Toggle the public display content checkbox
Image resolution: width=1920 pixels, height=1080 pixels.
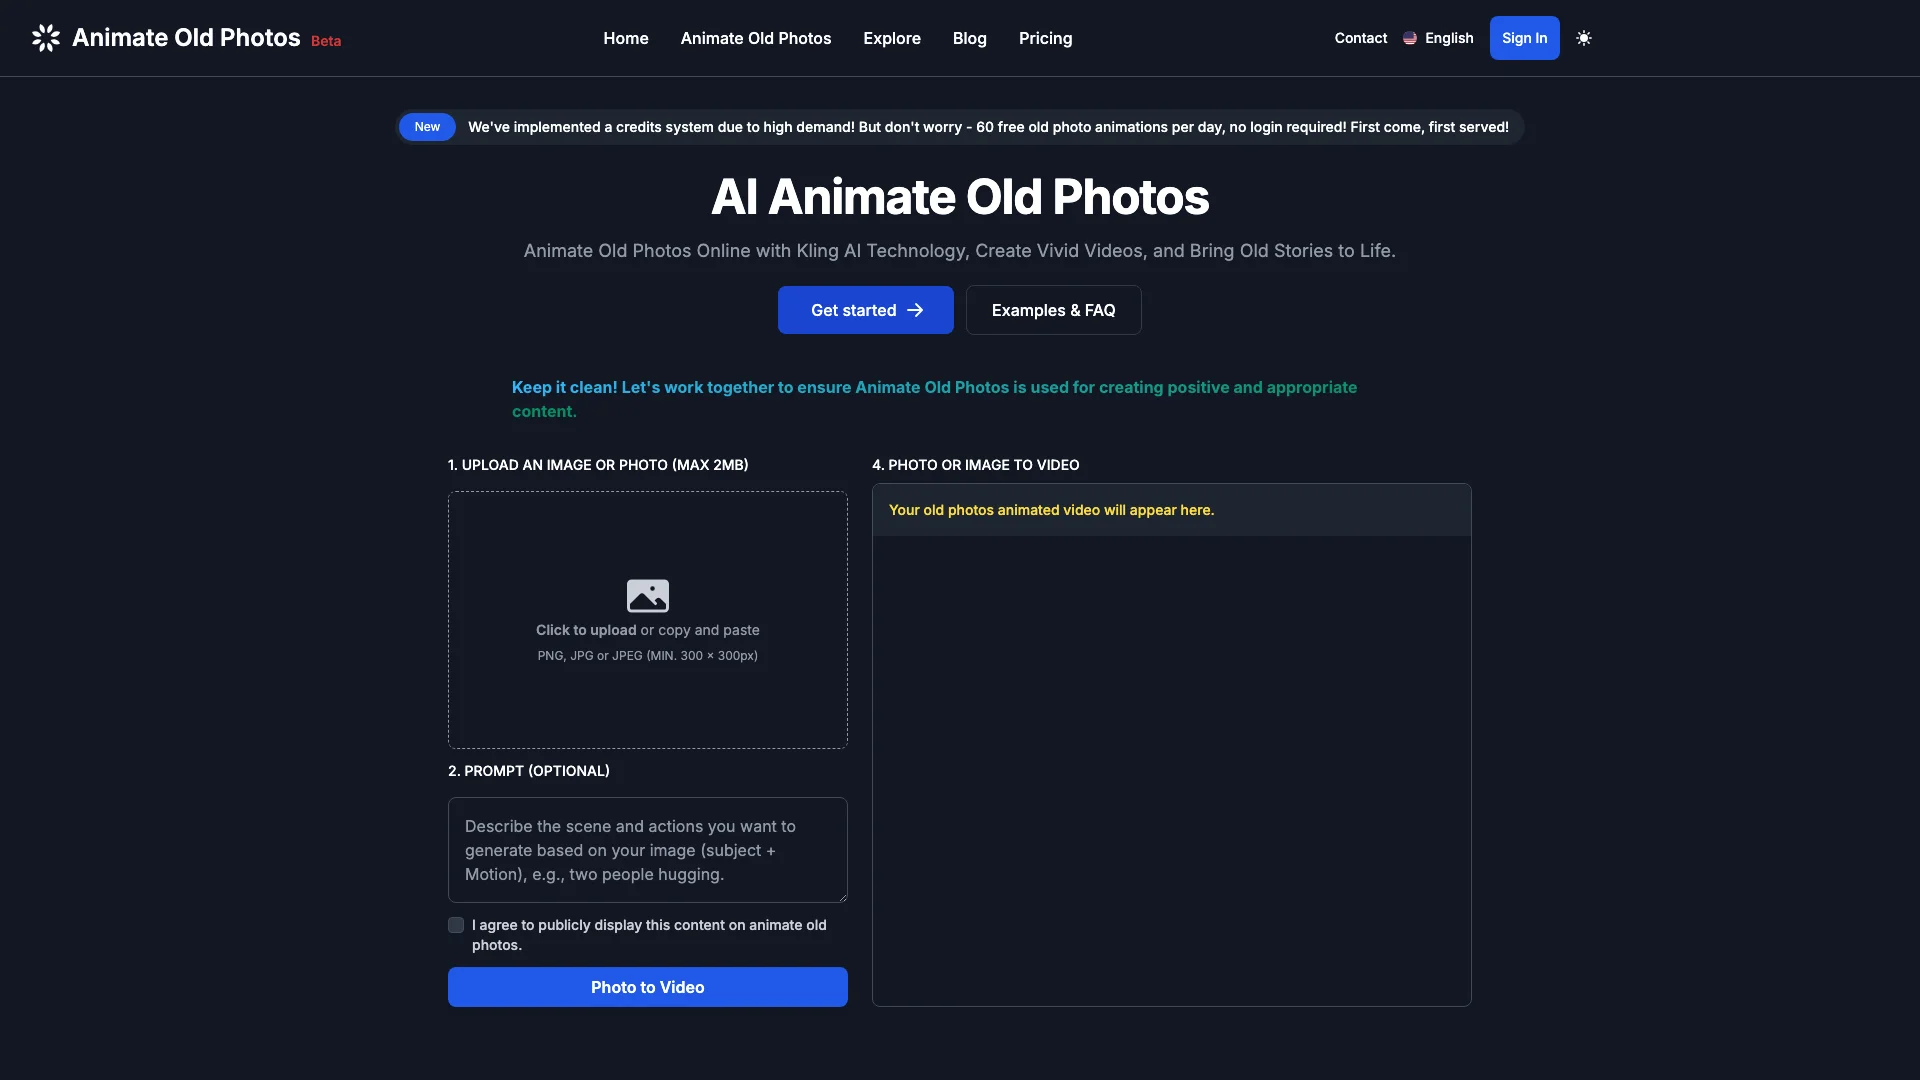tap(455, 924)
